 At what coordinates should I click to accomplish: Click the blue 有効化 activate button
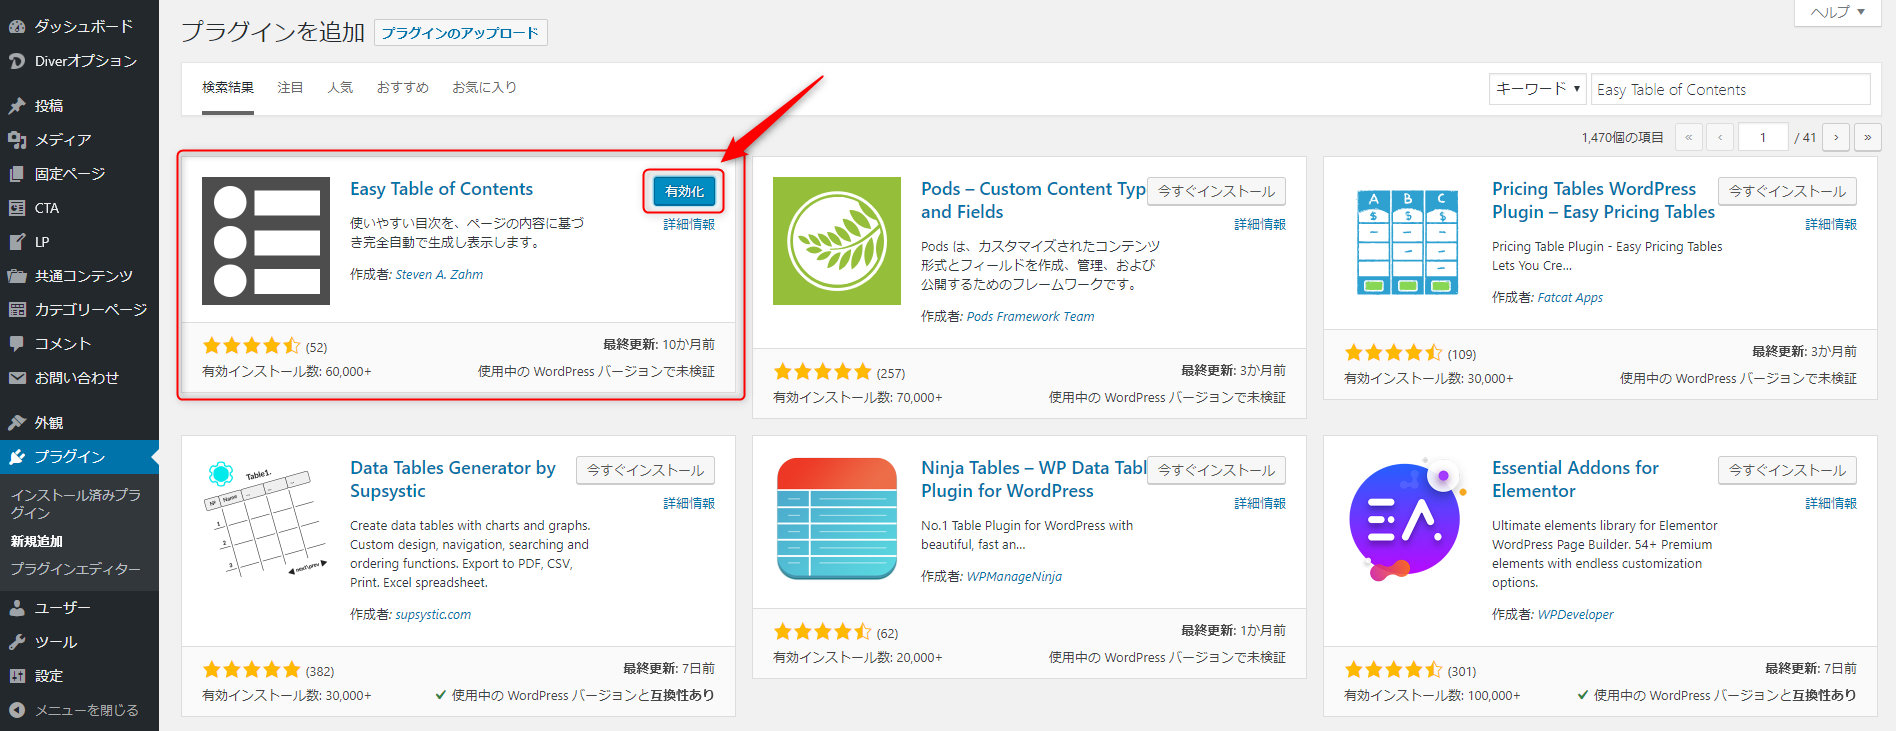tap(684, 191)
